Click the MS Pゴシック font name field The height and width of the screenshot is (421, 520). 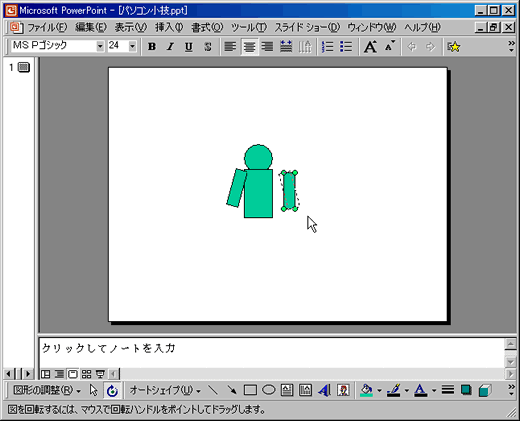53,46
